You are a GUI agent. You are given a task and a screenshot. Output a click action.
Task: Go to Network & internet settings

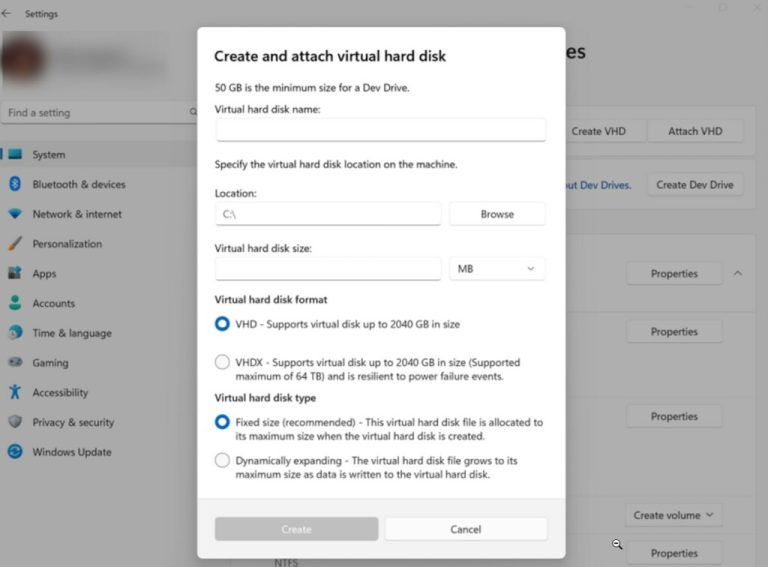(98, 214)
